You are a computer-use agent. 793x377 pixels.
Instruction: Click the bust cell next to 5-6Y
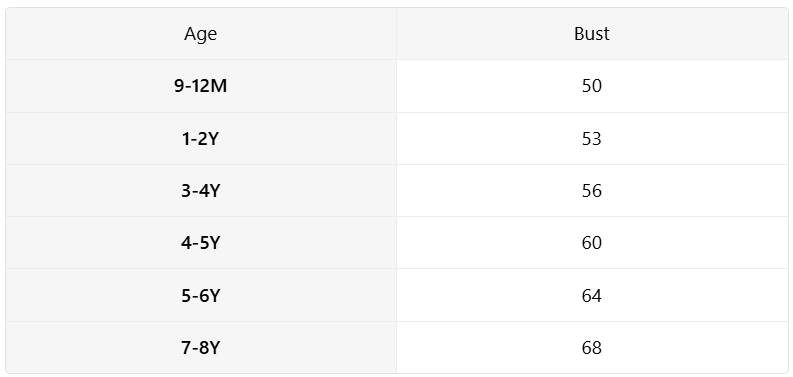click(x=592, y=295)
